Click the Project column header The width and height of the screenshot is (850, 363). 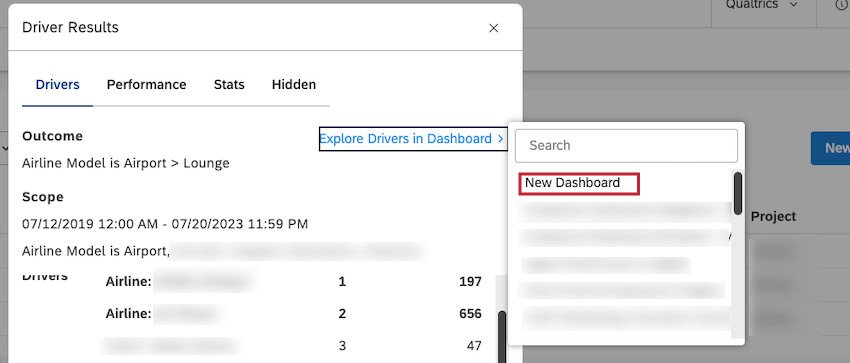[x=774, y=217]
